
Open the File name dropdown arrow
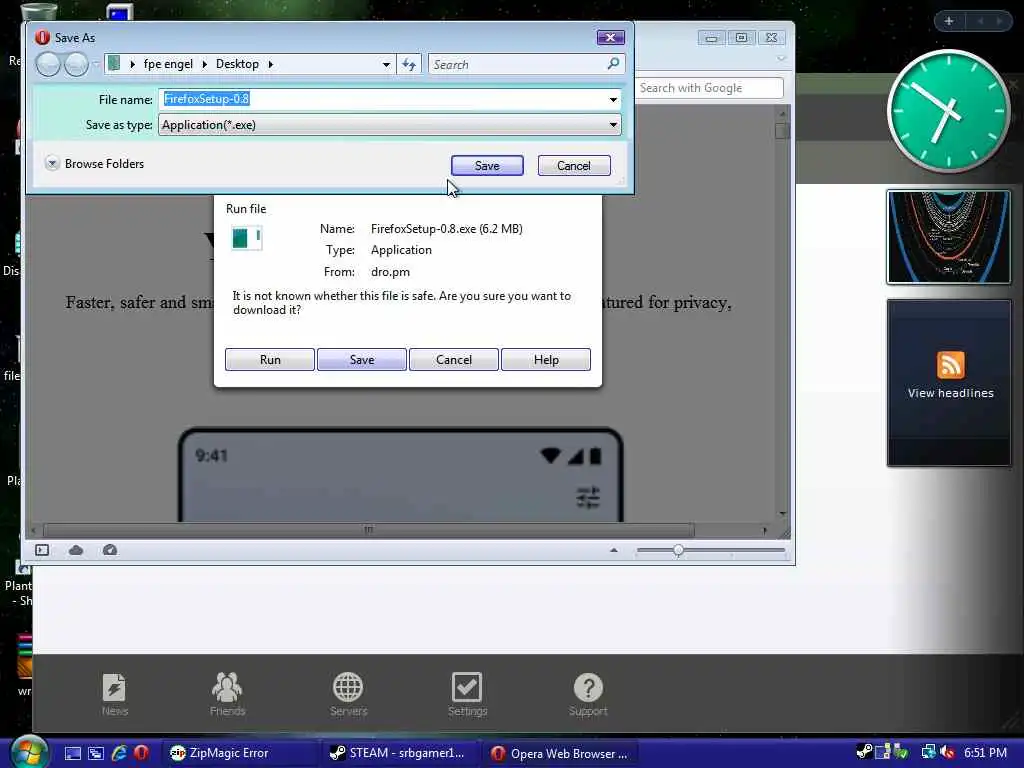point(613,99)
